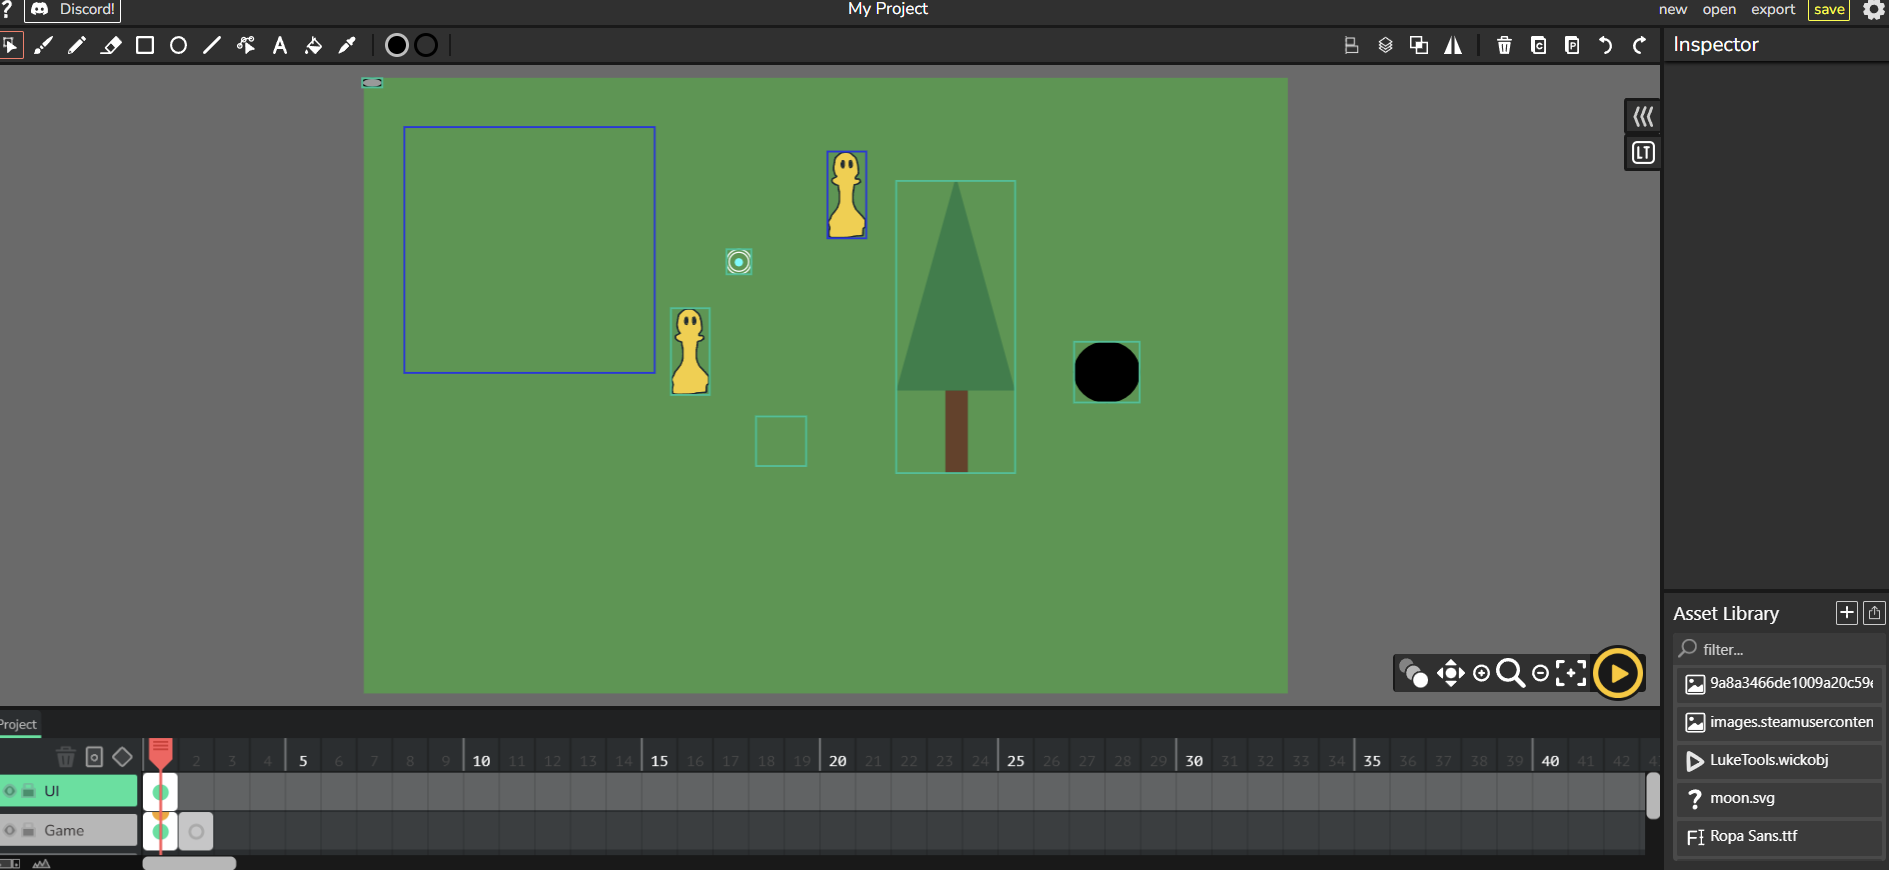
Task: Open the settings gear menu
Action: (1874, 10)
